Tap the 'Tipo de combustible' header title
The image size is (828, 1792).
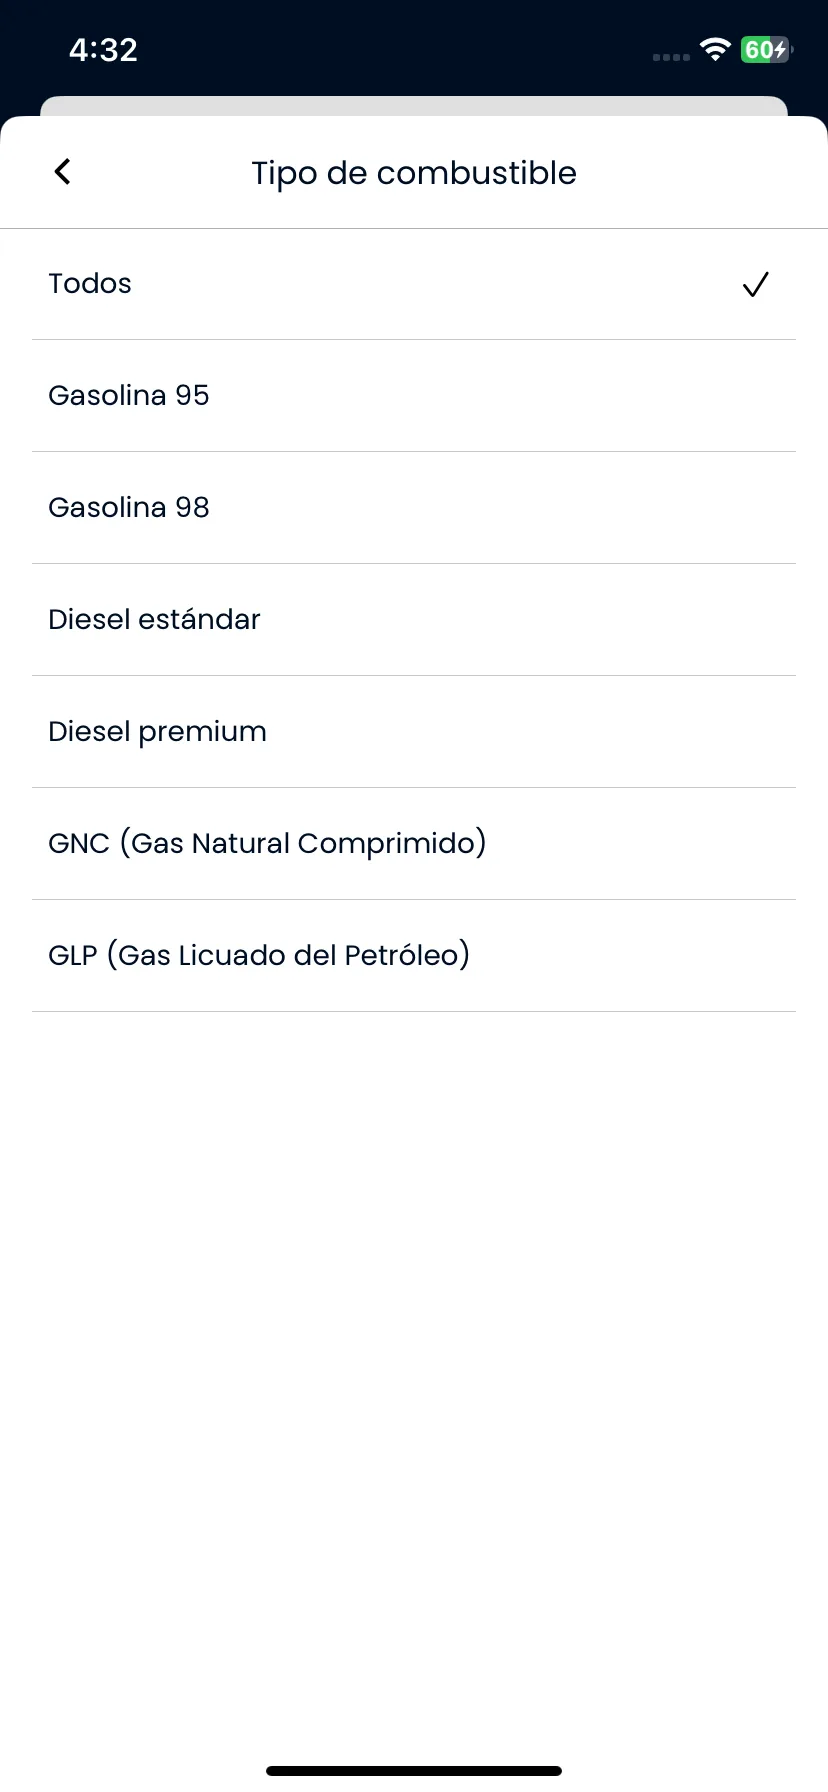[x=414, y=173]
